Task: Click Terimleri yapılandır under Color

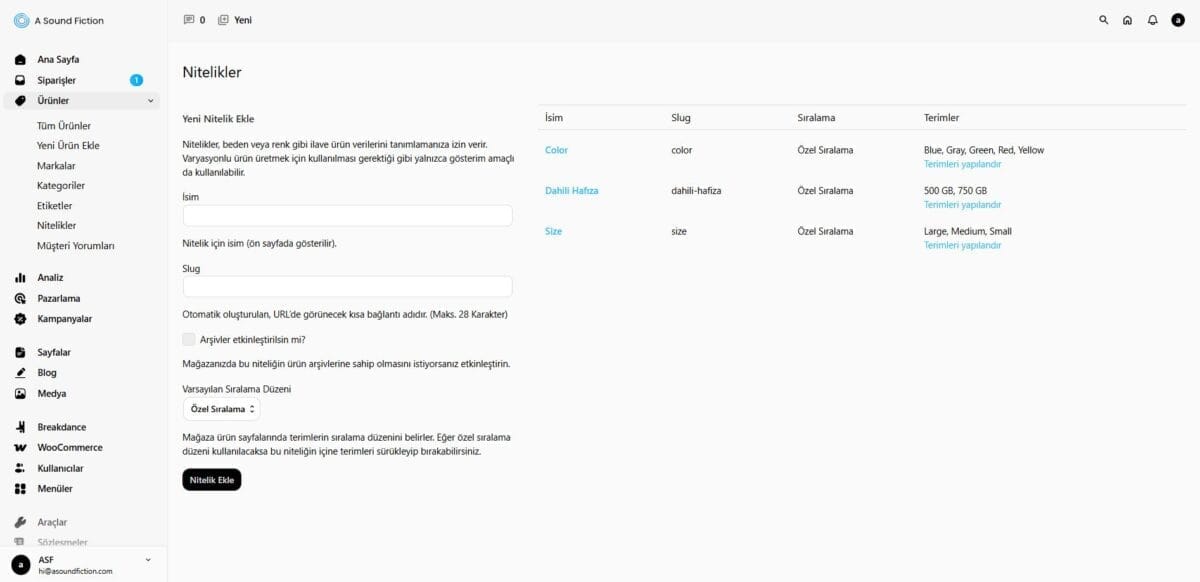Action: click(962, 164)
